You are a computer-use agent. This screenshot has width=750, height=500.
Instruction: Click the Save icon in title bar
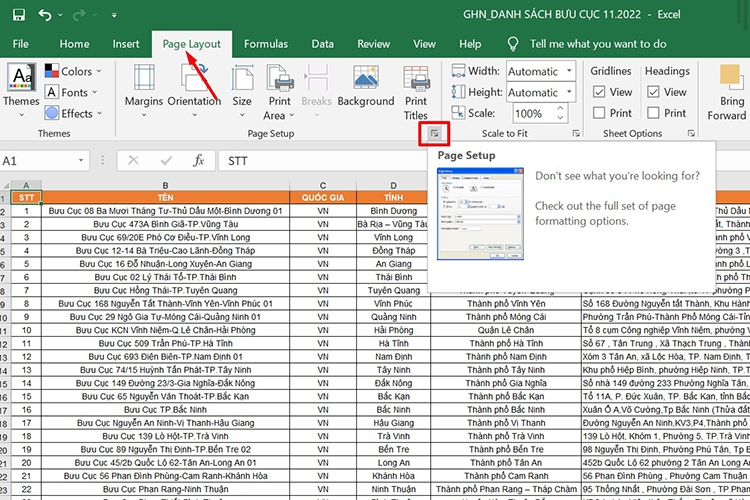[18, 16]
